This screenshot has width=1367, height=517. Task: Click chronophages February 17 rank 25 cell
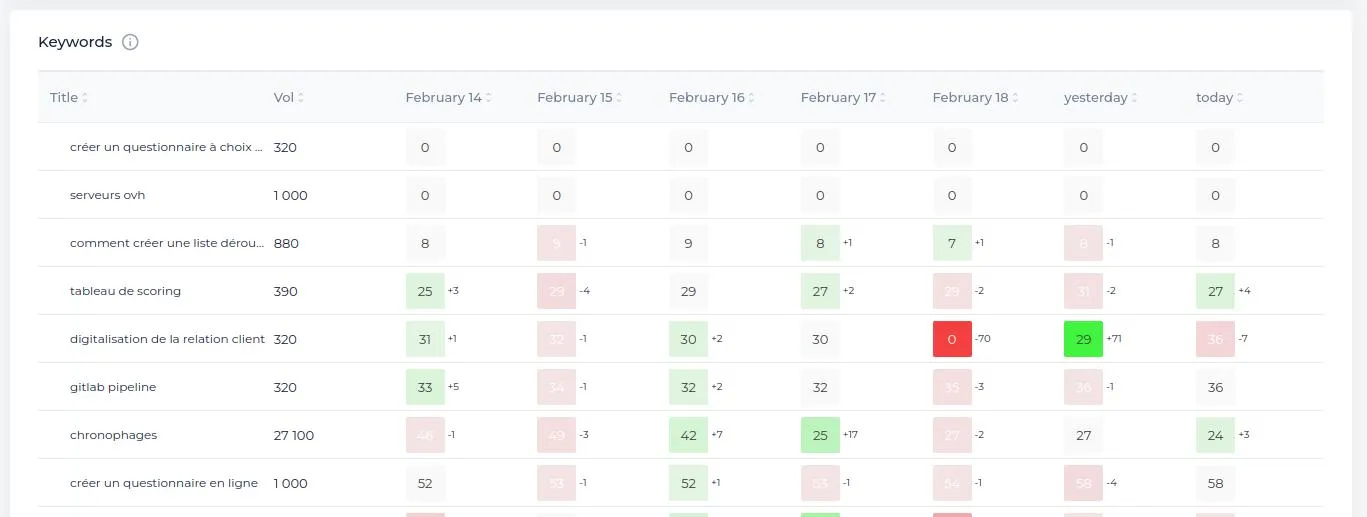click(x=820, y=435)
